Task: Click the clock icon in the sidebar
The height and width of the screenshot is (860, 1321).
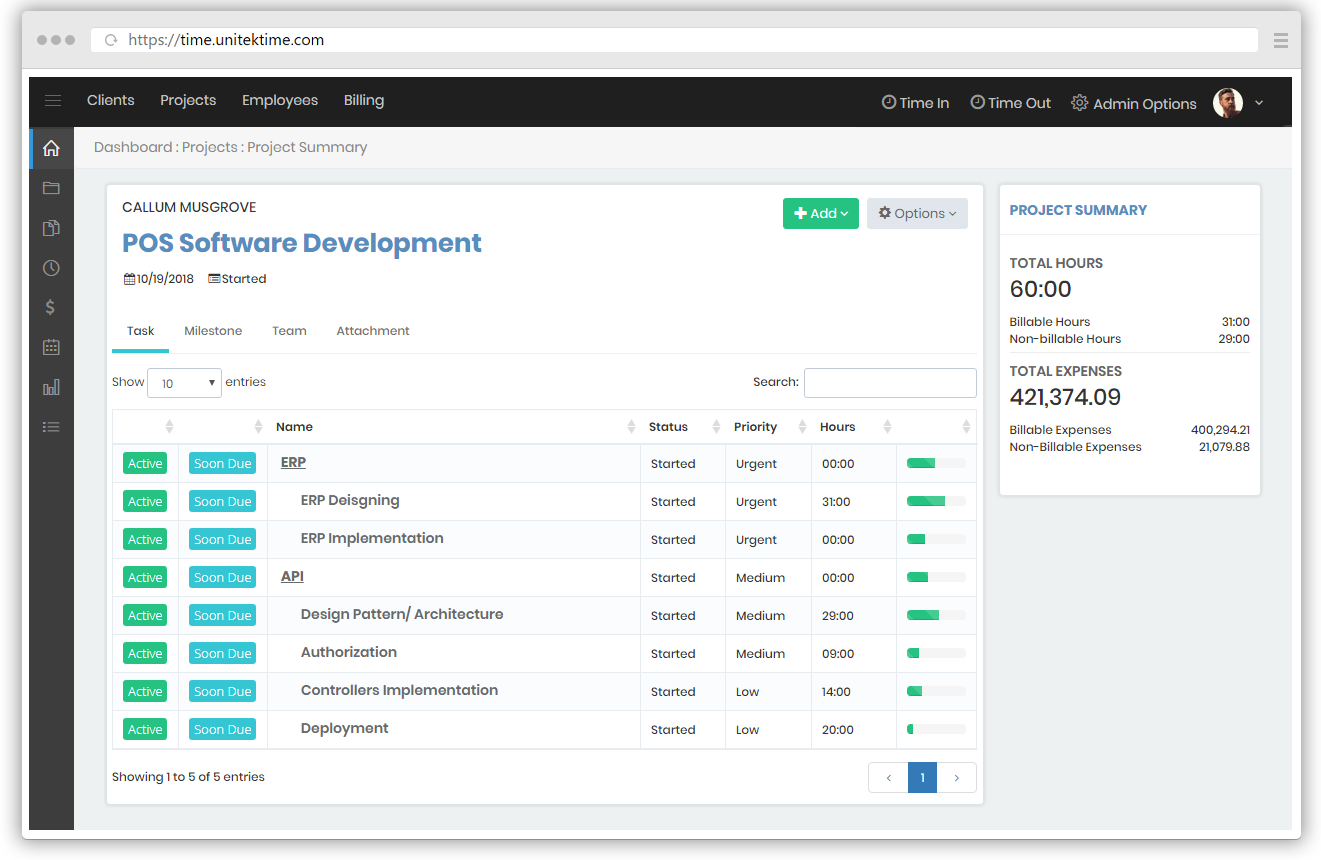Action: pos(51,268)
